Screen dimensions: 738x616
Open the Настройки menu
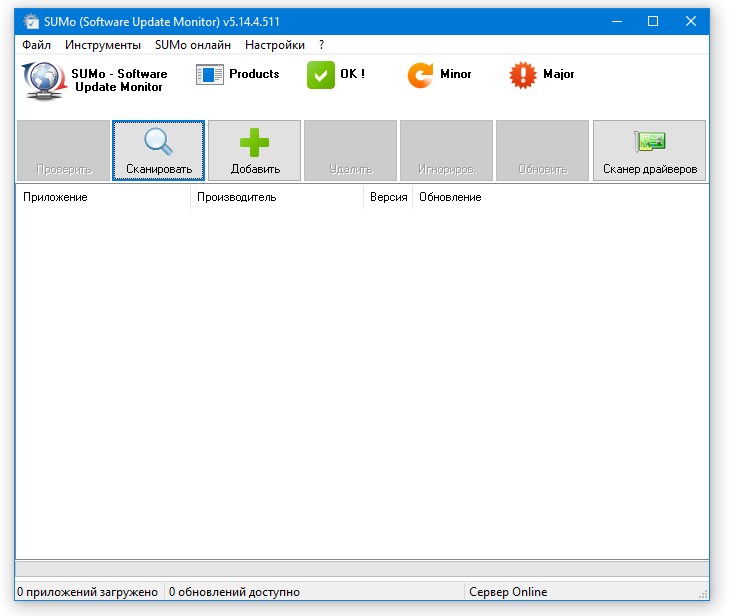click(275, 45)
